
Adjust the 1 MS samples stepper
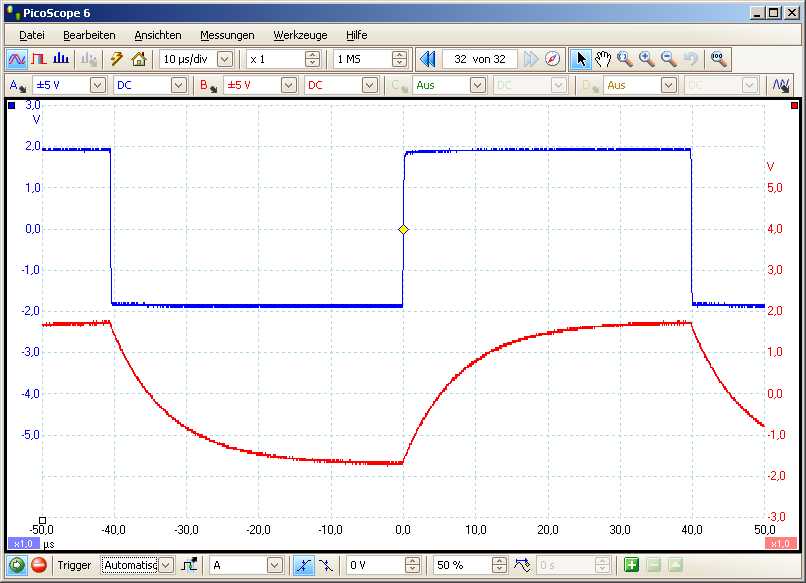tap(399, 59)
